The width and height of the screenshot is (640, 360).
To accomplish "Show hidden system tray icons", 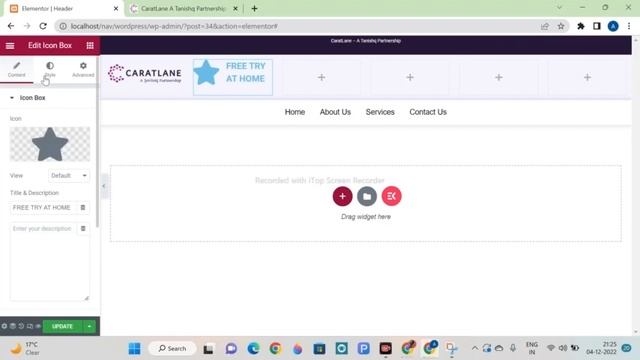I will tap(474, 348).
